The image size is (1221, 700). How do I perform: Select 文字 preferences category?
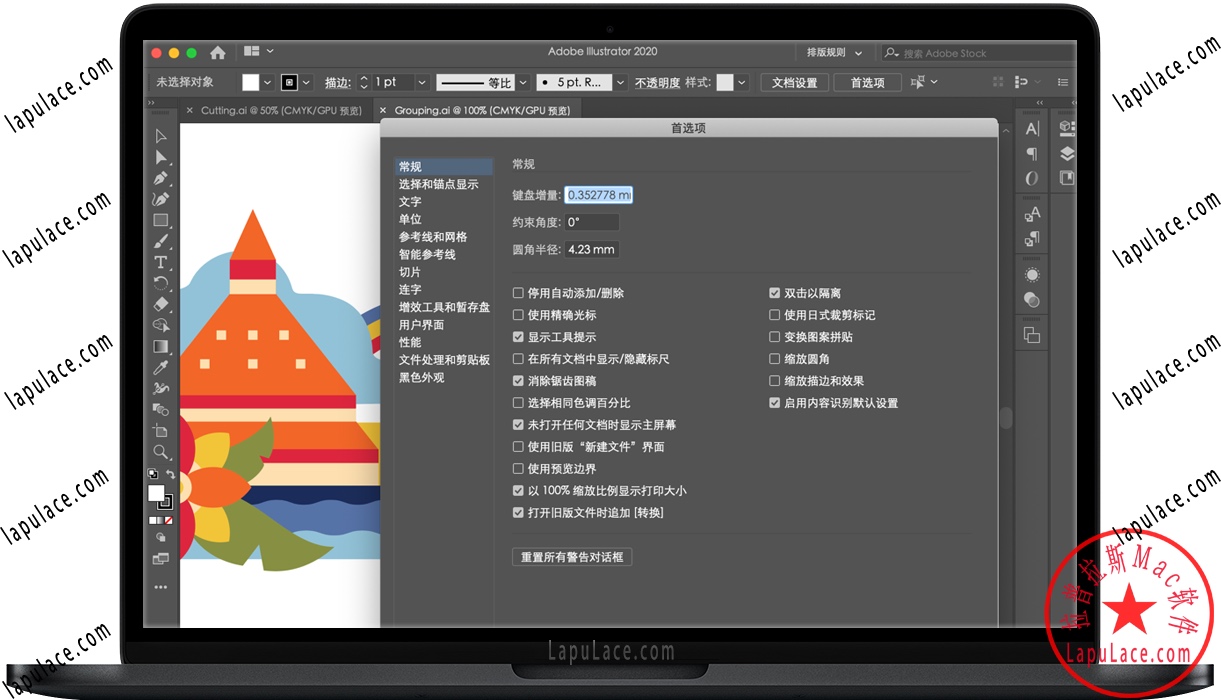point(410,202)
